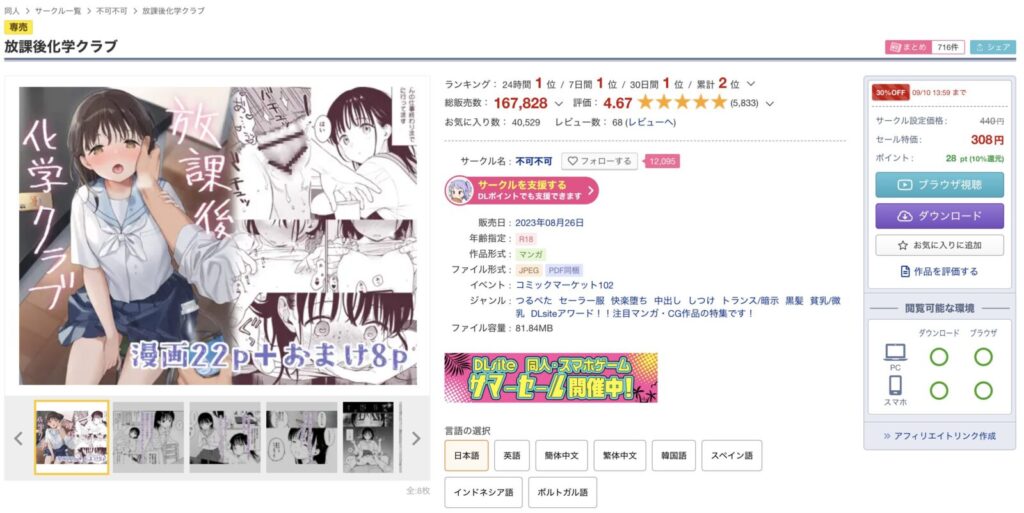1024x513 pixels.
Task: Open the コミックマーケット102 event link
Action: point(564,285)
